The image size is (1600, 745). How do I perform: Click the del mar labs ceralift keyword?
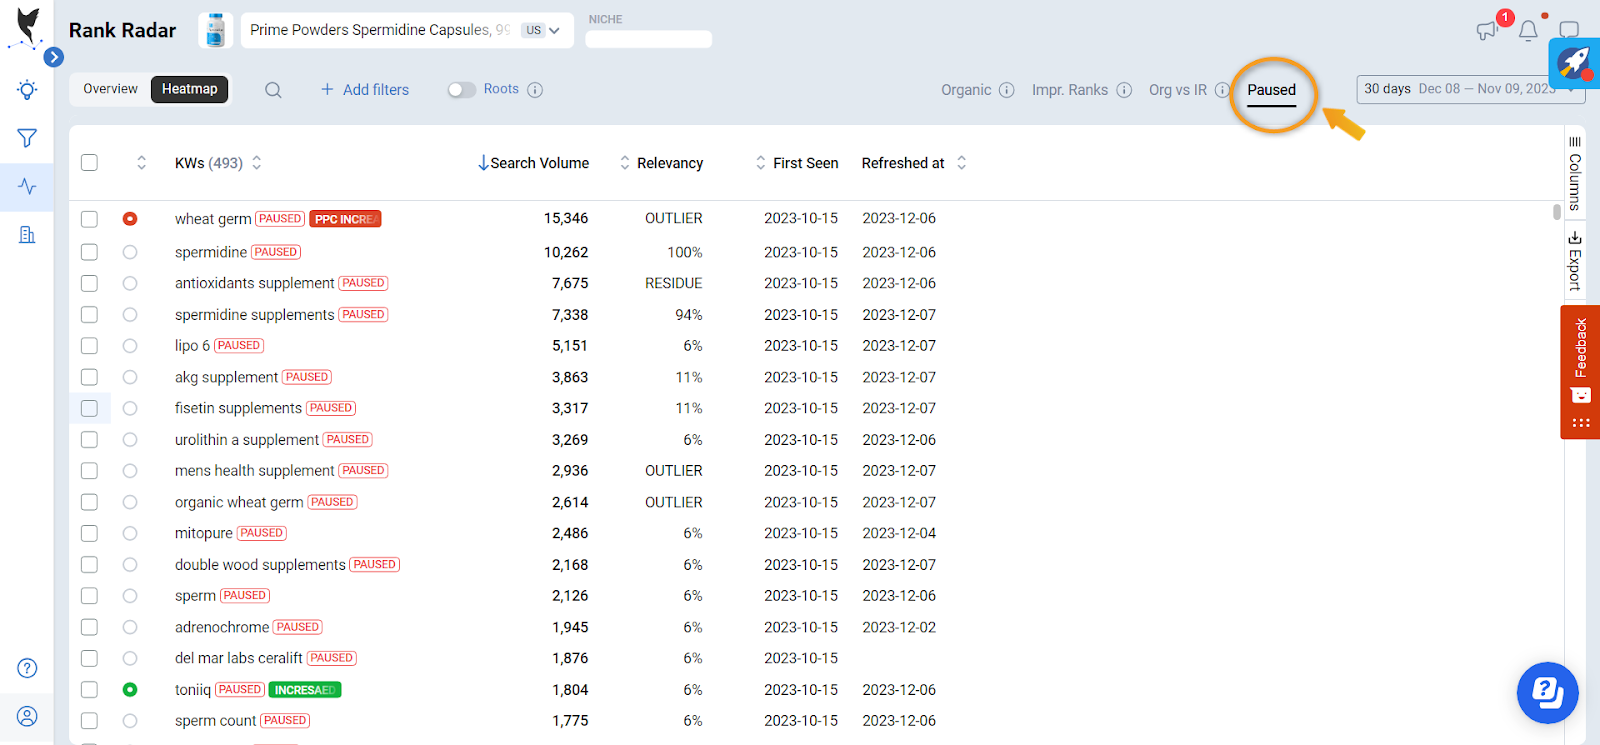(239, 658)
